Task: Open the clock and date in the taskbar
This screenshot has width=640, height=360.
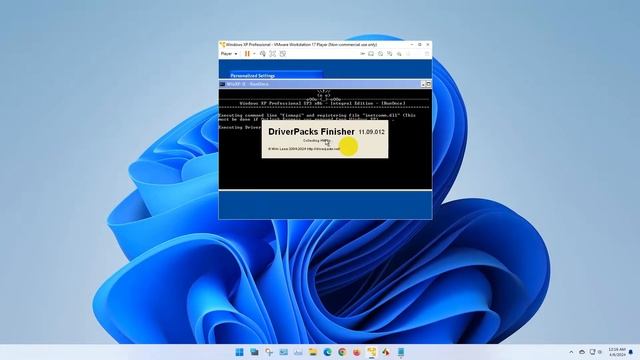Action: (617, 352)
